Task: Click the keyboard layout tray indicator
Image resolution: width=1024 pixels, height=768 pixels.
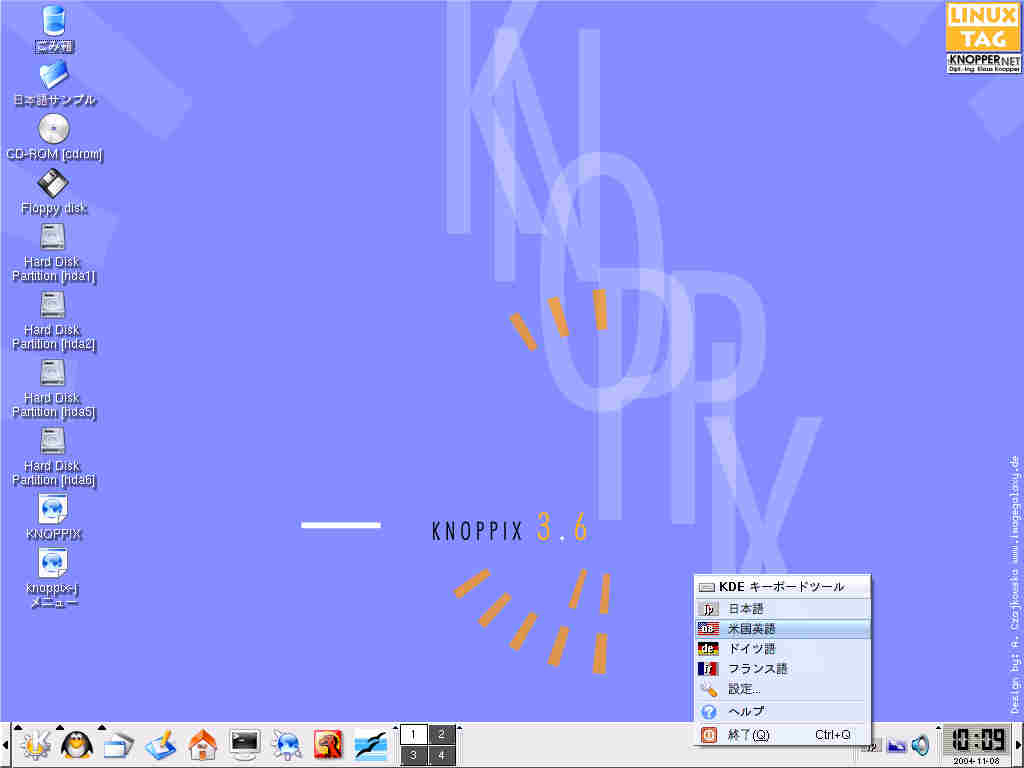Action: 875,746
